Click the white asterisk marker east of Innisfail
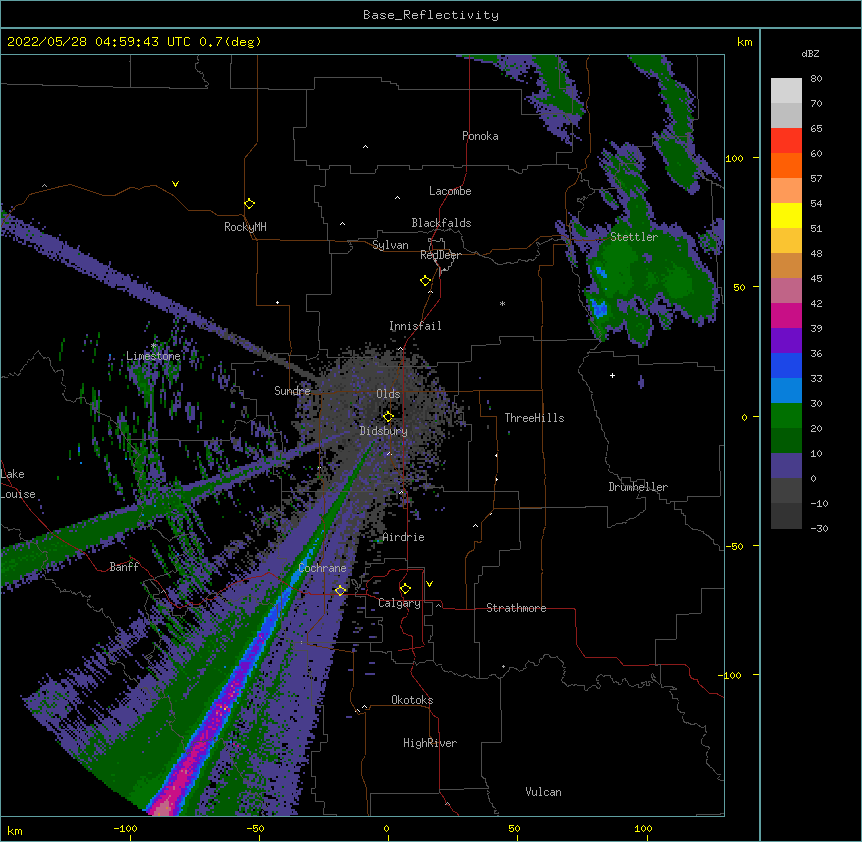 [502, 303]
